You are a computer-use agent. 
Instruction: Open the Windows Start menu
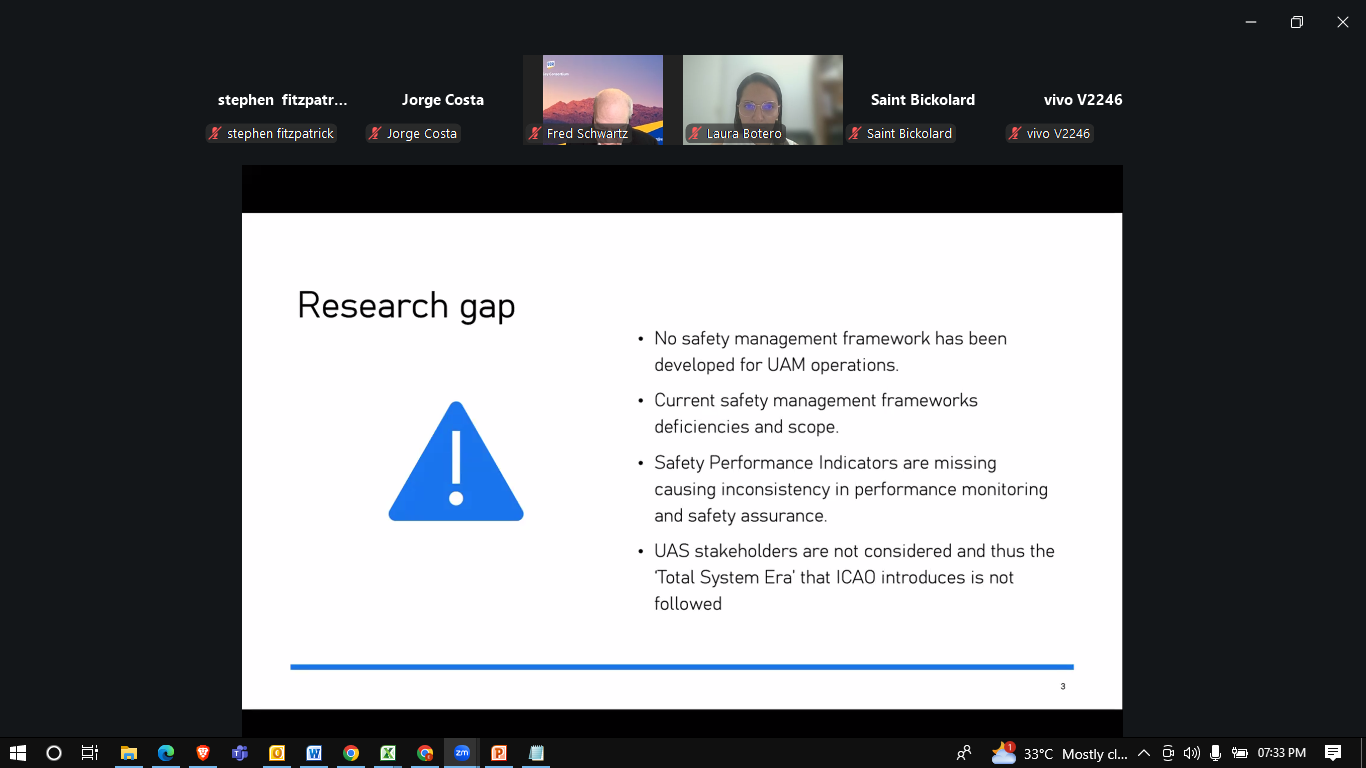pyautogui.click(x=18, y=753)
